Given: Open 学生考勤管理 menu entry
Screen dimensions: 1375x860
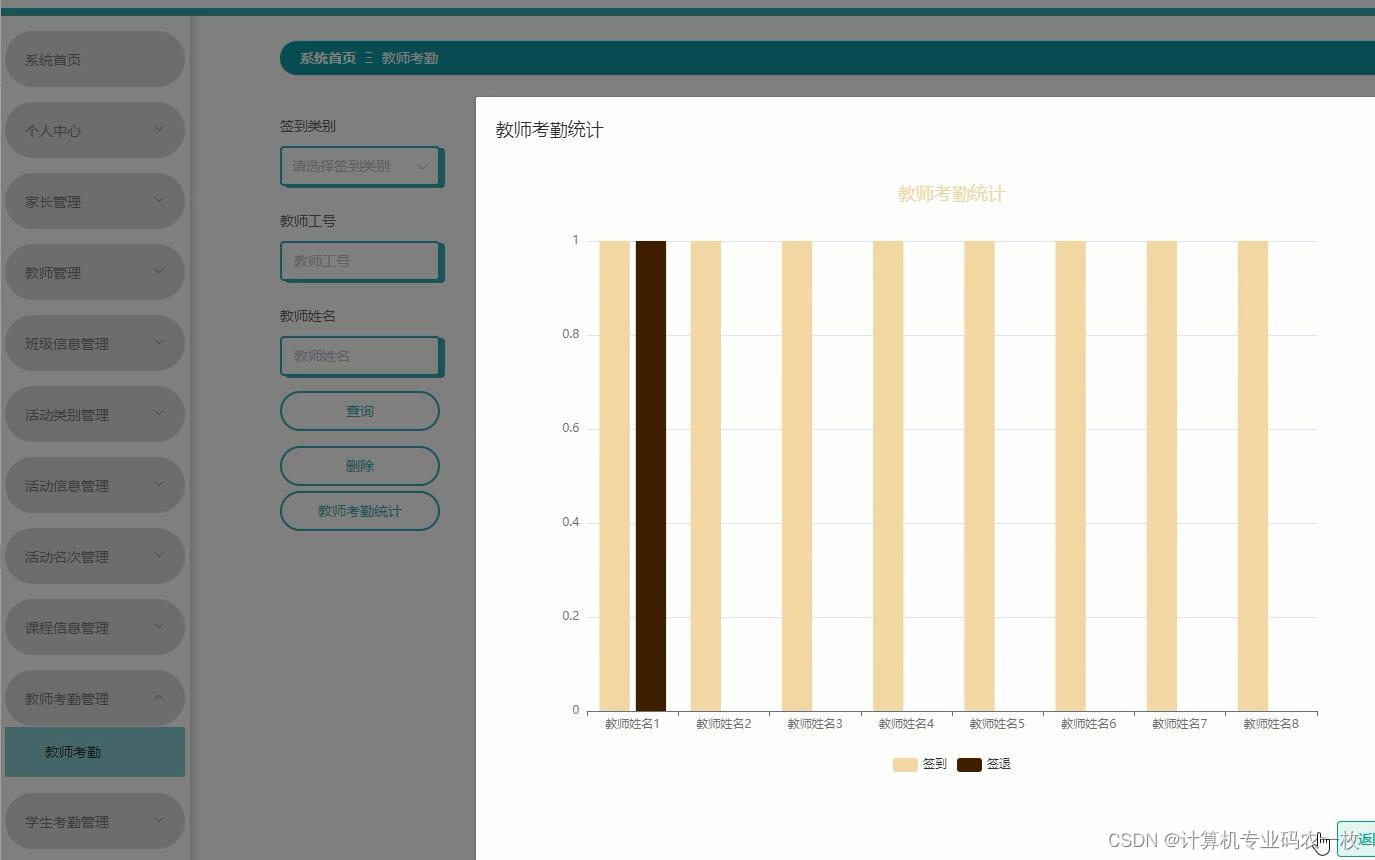Looking at the screenshot, I should pyautogui.click(x=95, y=821).
